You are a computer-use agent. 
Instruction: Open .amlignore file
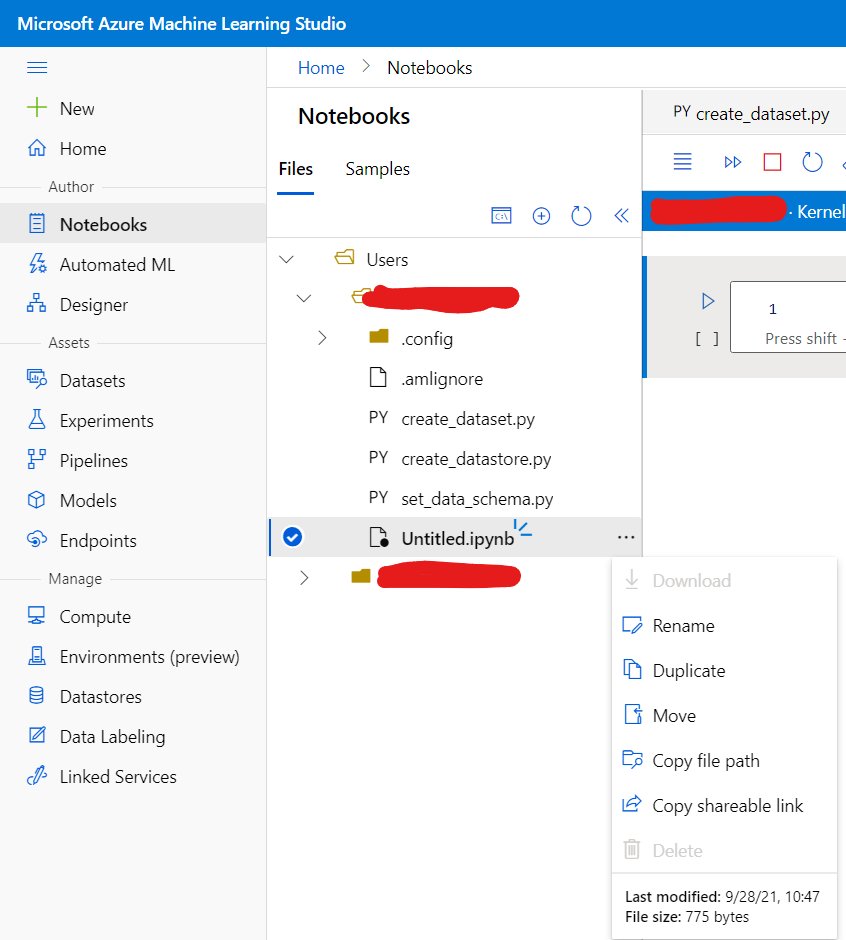[442, 379]
